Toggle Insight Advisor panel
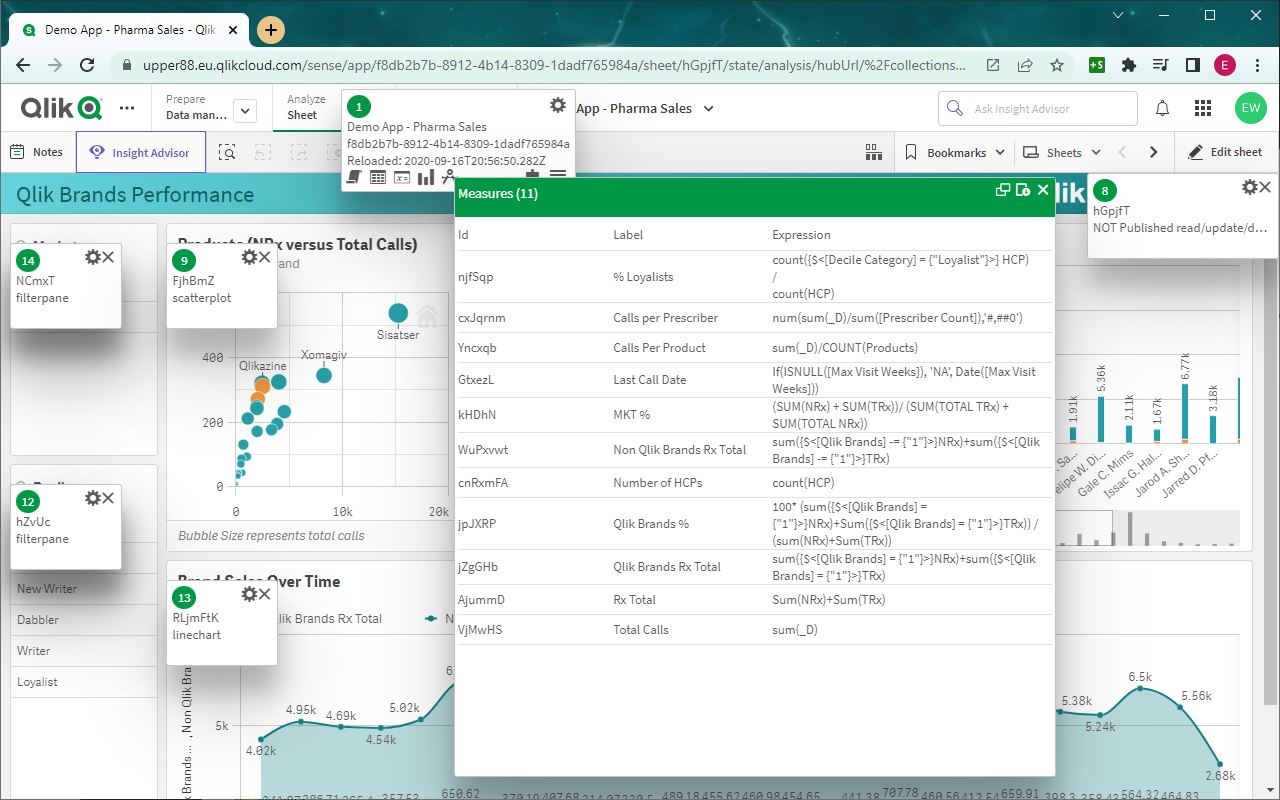1280x800 pixels. [140, 153]
